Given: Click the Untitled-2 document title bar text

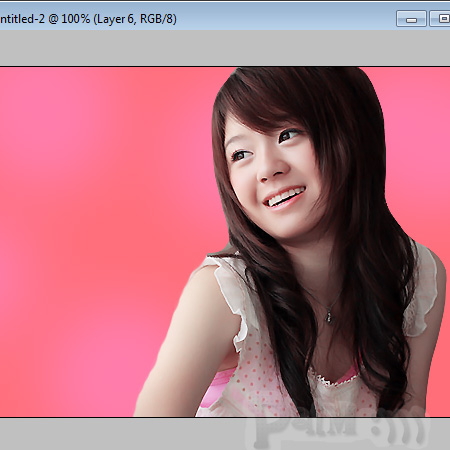Looking at the screenshot, I should (88, 19).
